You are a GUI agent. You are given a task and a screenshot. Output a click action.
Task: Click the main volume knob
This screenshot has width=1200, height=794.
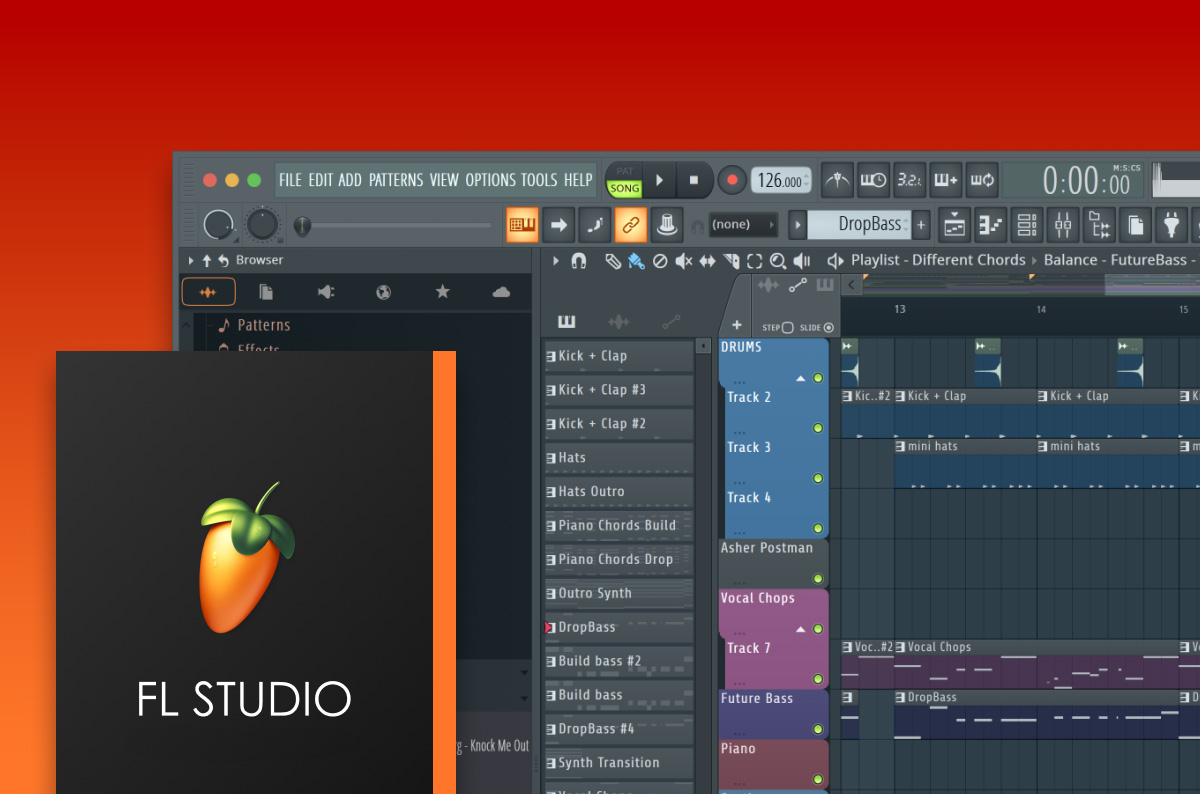(x=219, y=225)
